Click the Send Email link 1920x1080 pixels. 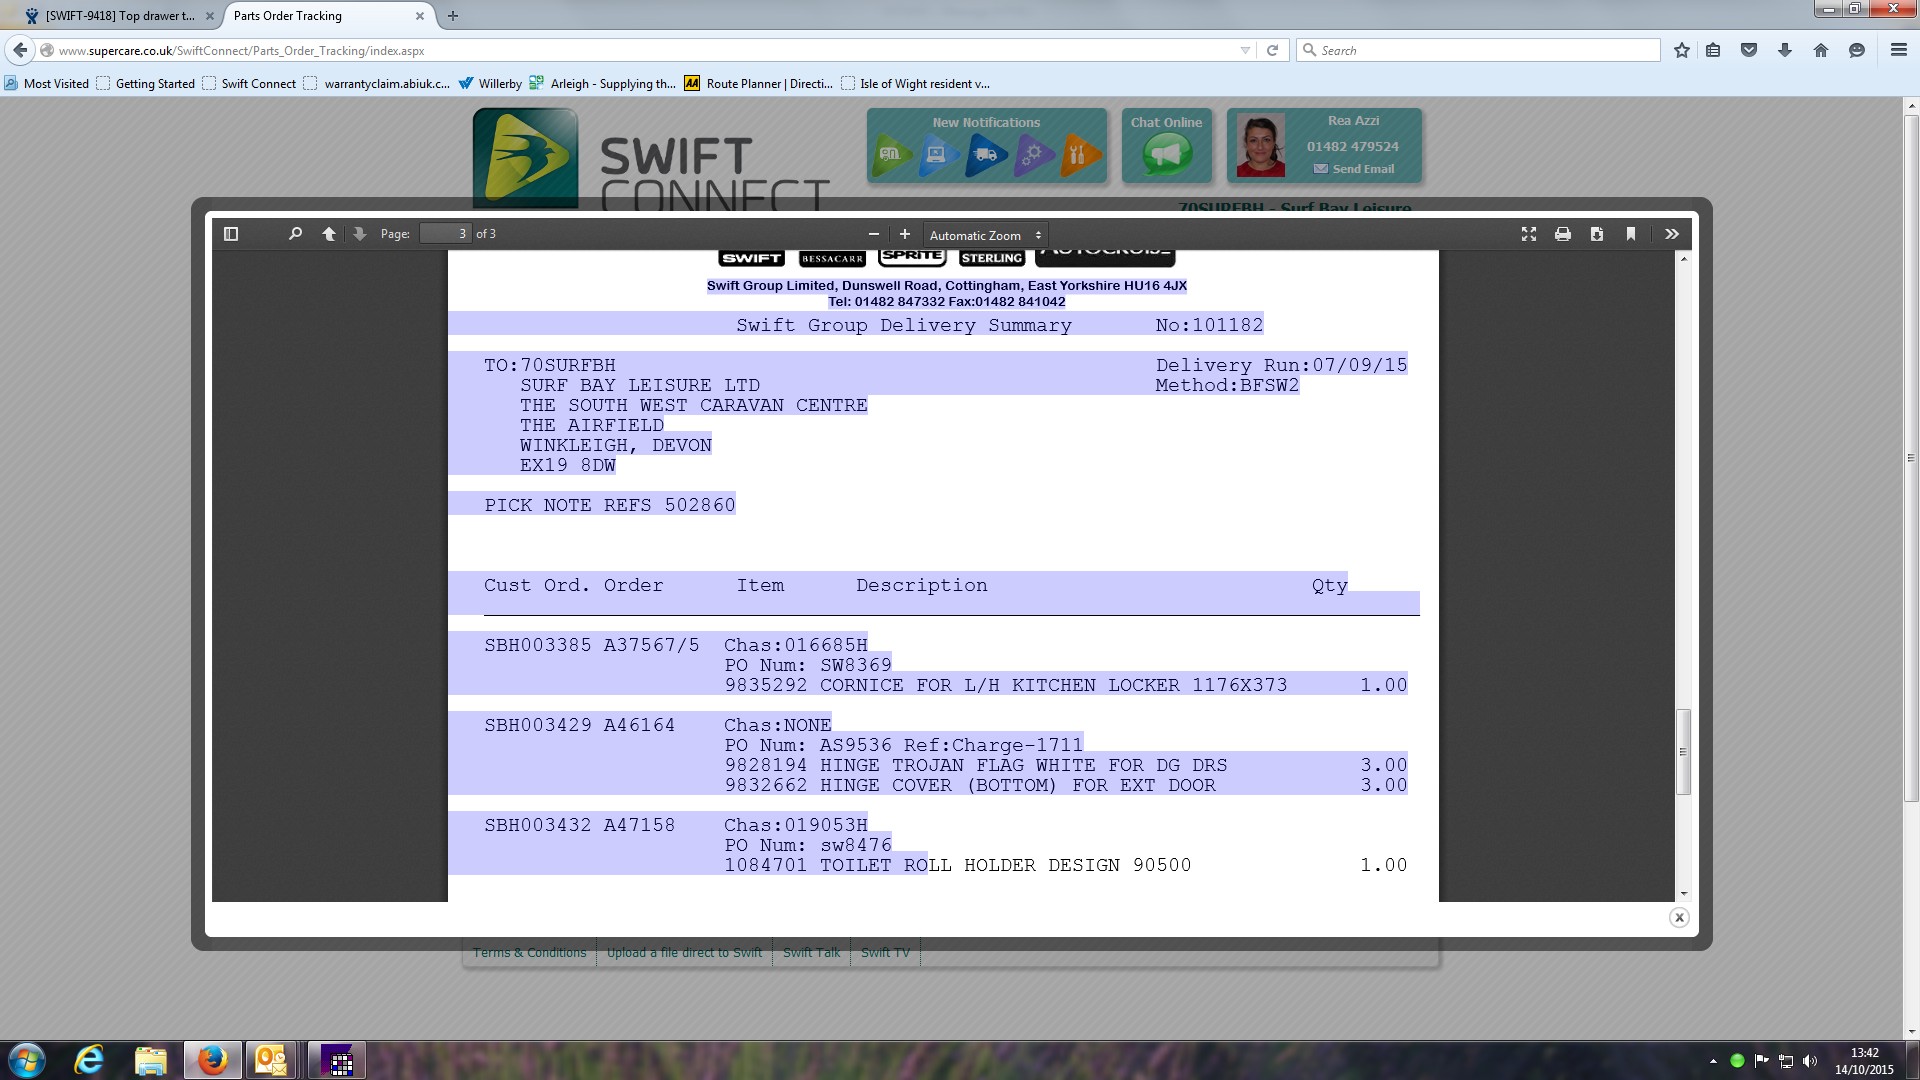coord(1362,169)
